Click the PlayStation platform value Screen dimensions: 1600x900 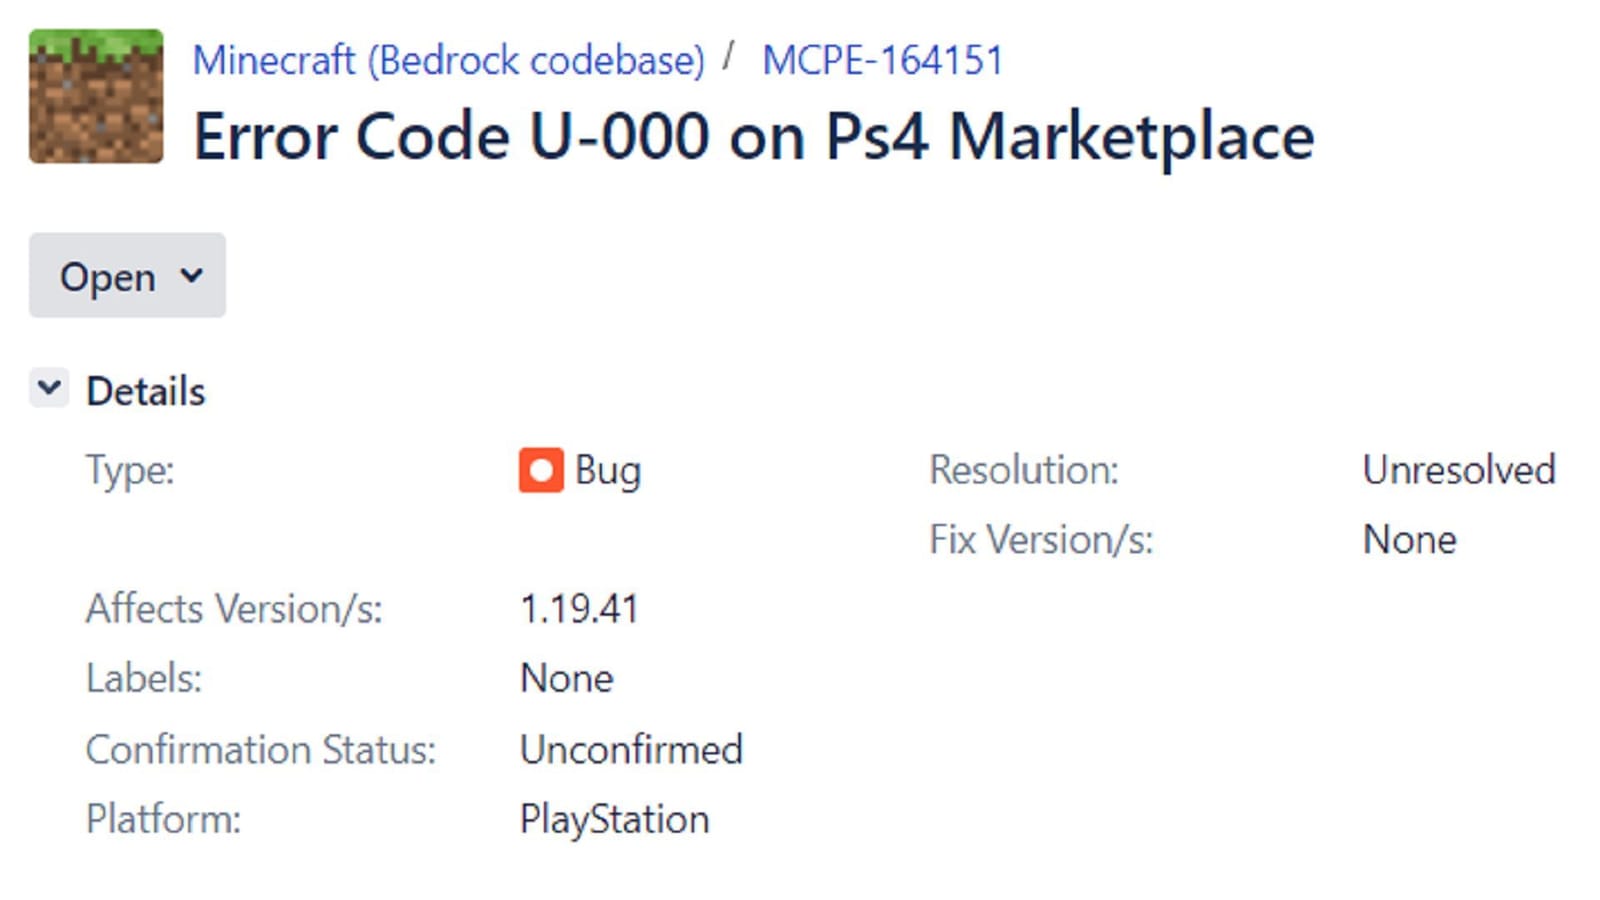(613, 819)
